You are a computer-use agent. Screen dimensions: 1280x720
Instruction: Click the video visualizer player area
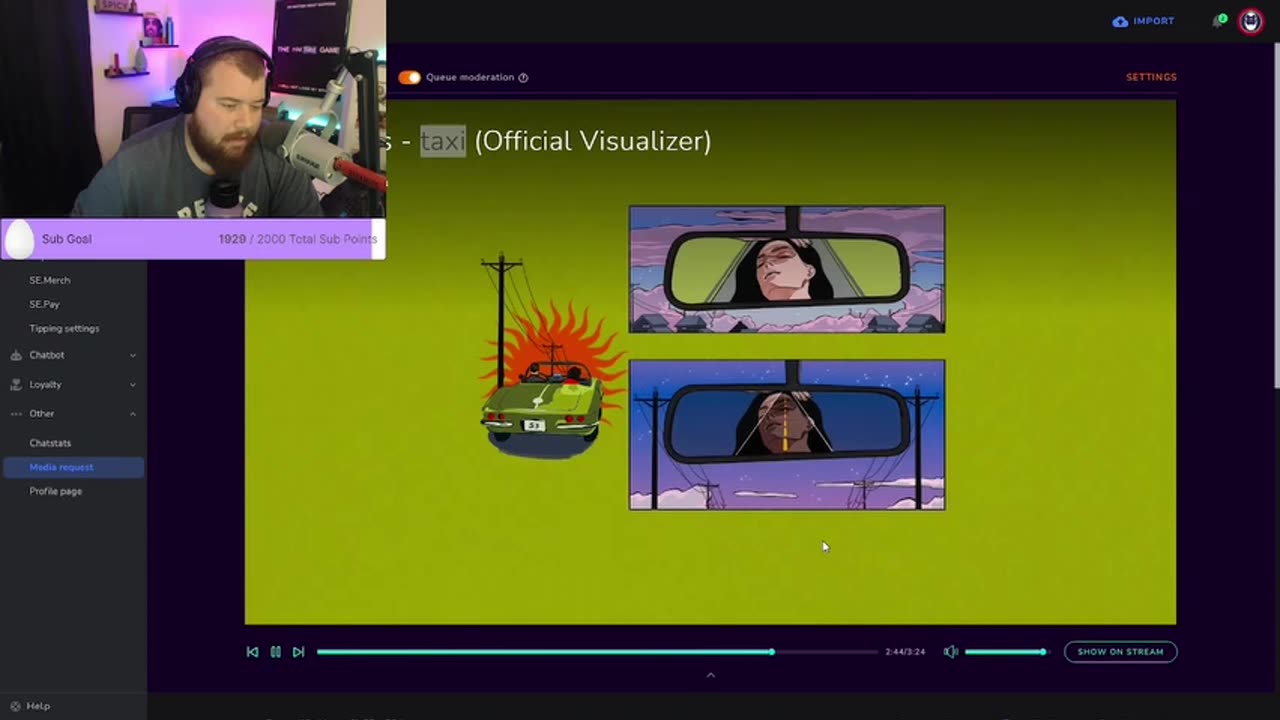point(710,362)
